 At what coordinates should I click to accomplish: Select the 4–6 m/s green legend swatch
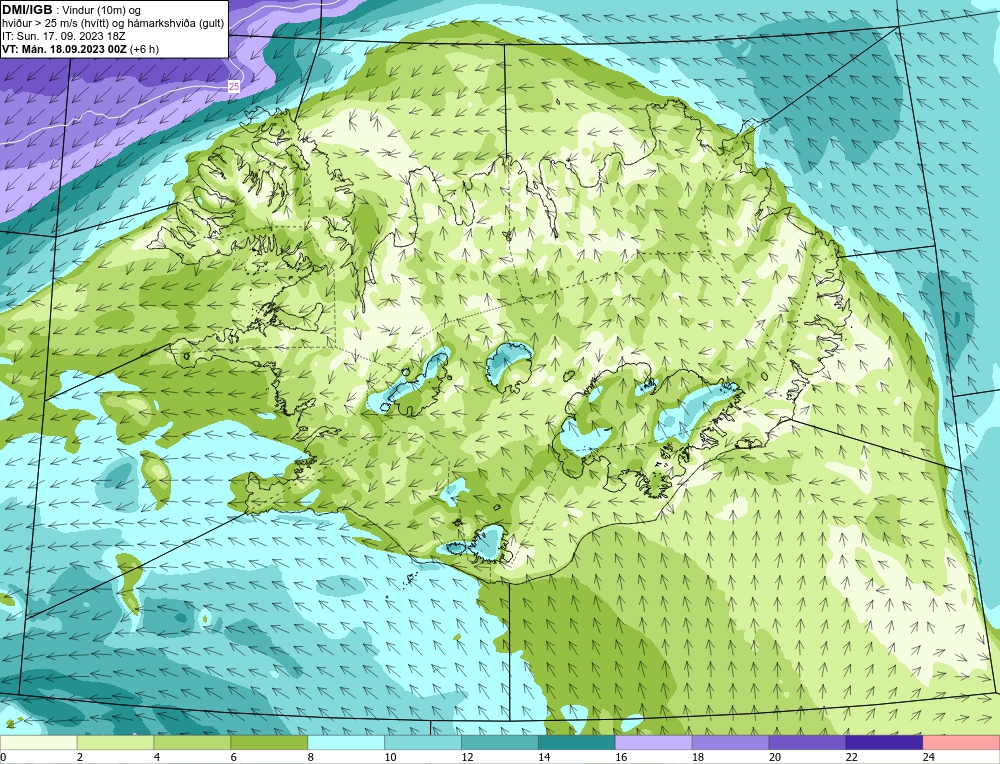(x=192, y=743)
